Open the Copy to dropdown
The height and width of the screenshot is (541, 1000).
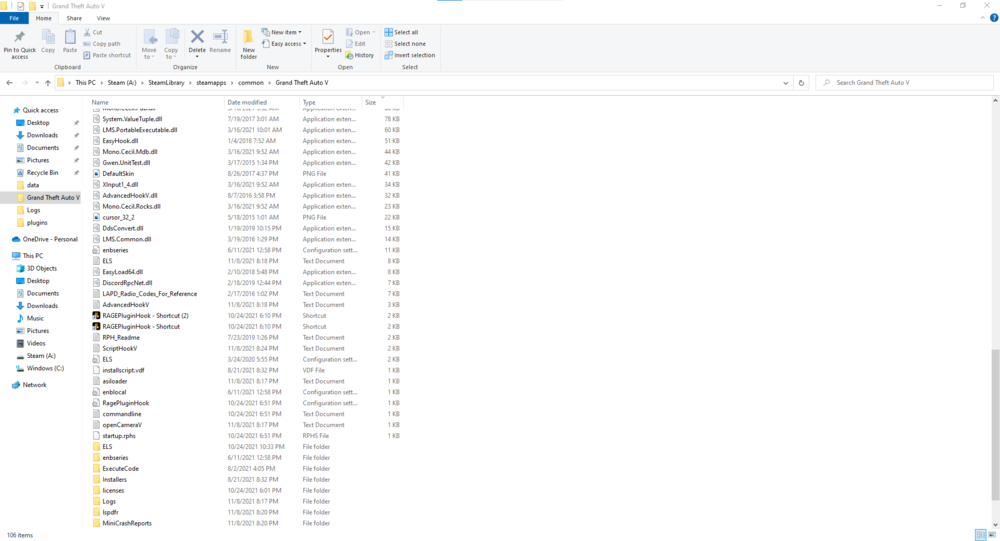[171, 45]
